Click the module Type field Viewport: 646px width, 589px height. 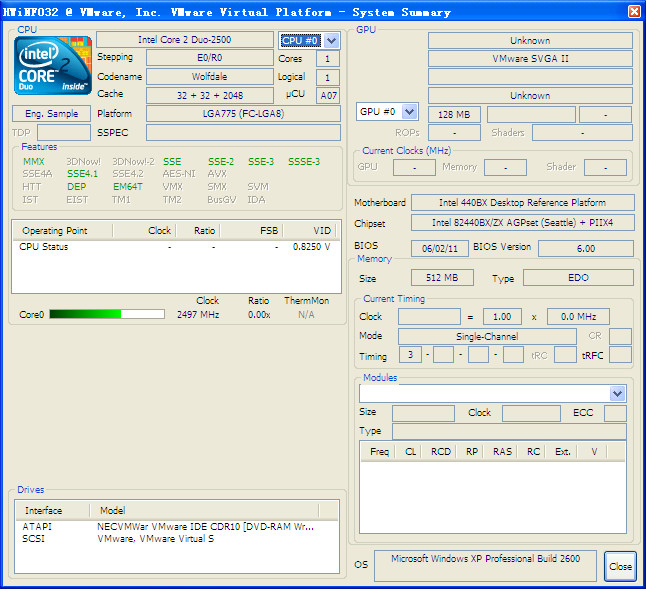(x=509, y=432)
